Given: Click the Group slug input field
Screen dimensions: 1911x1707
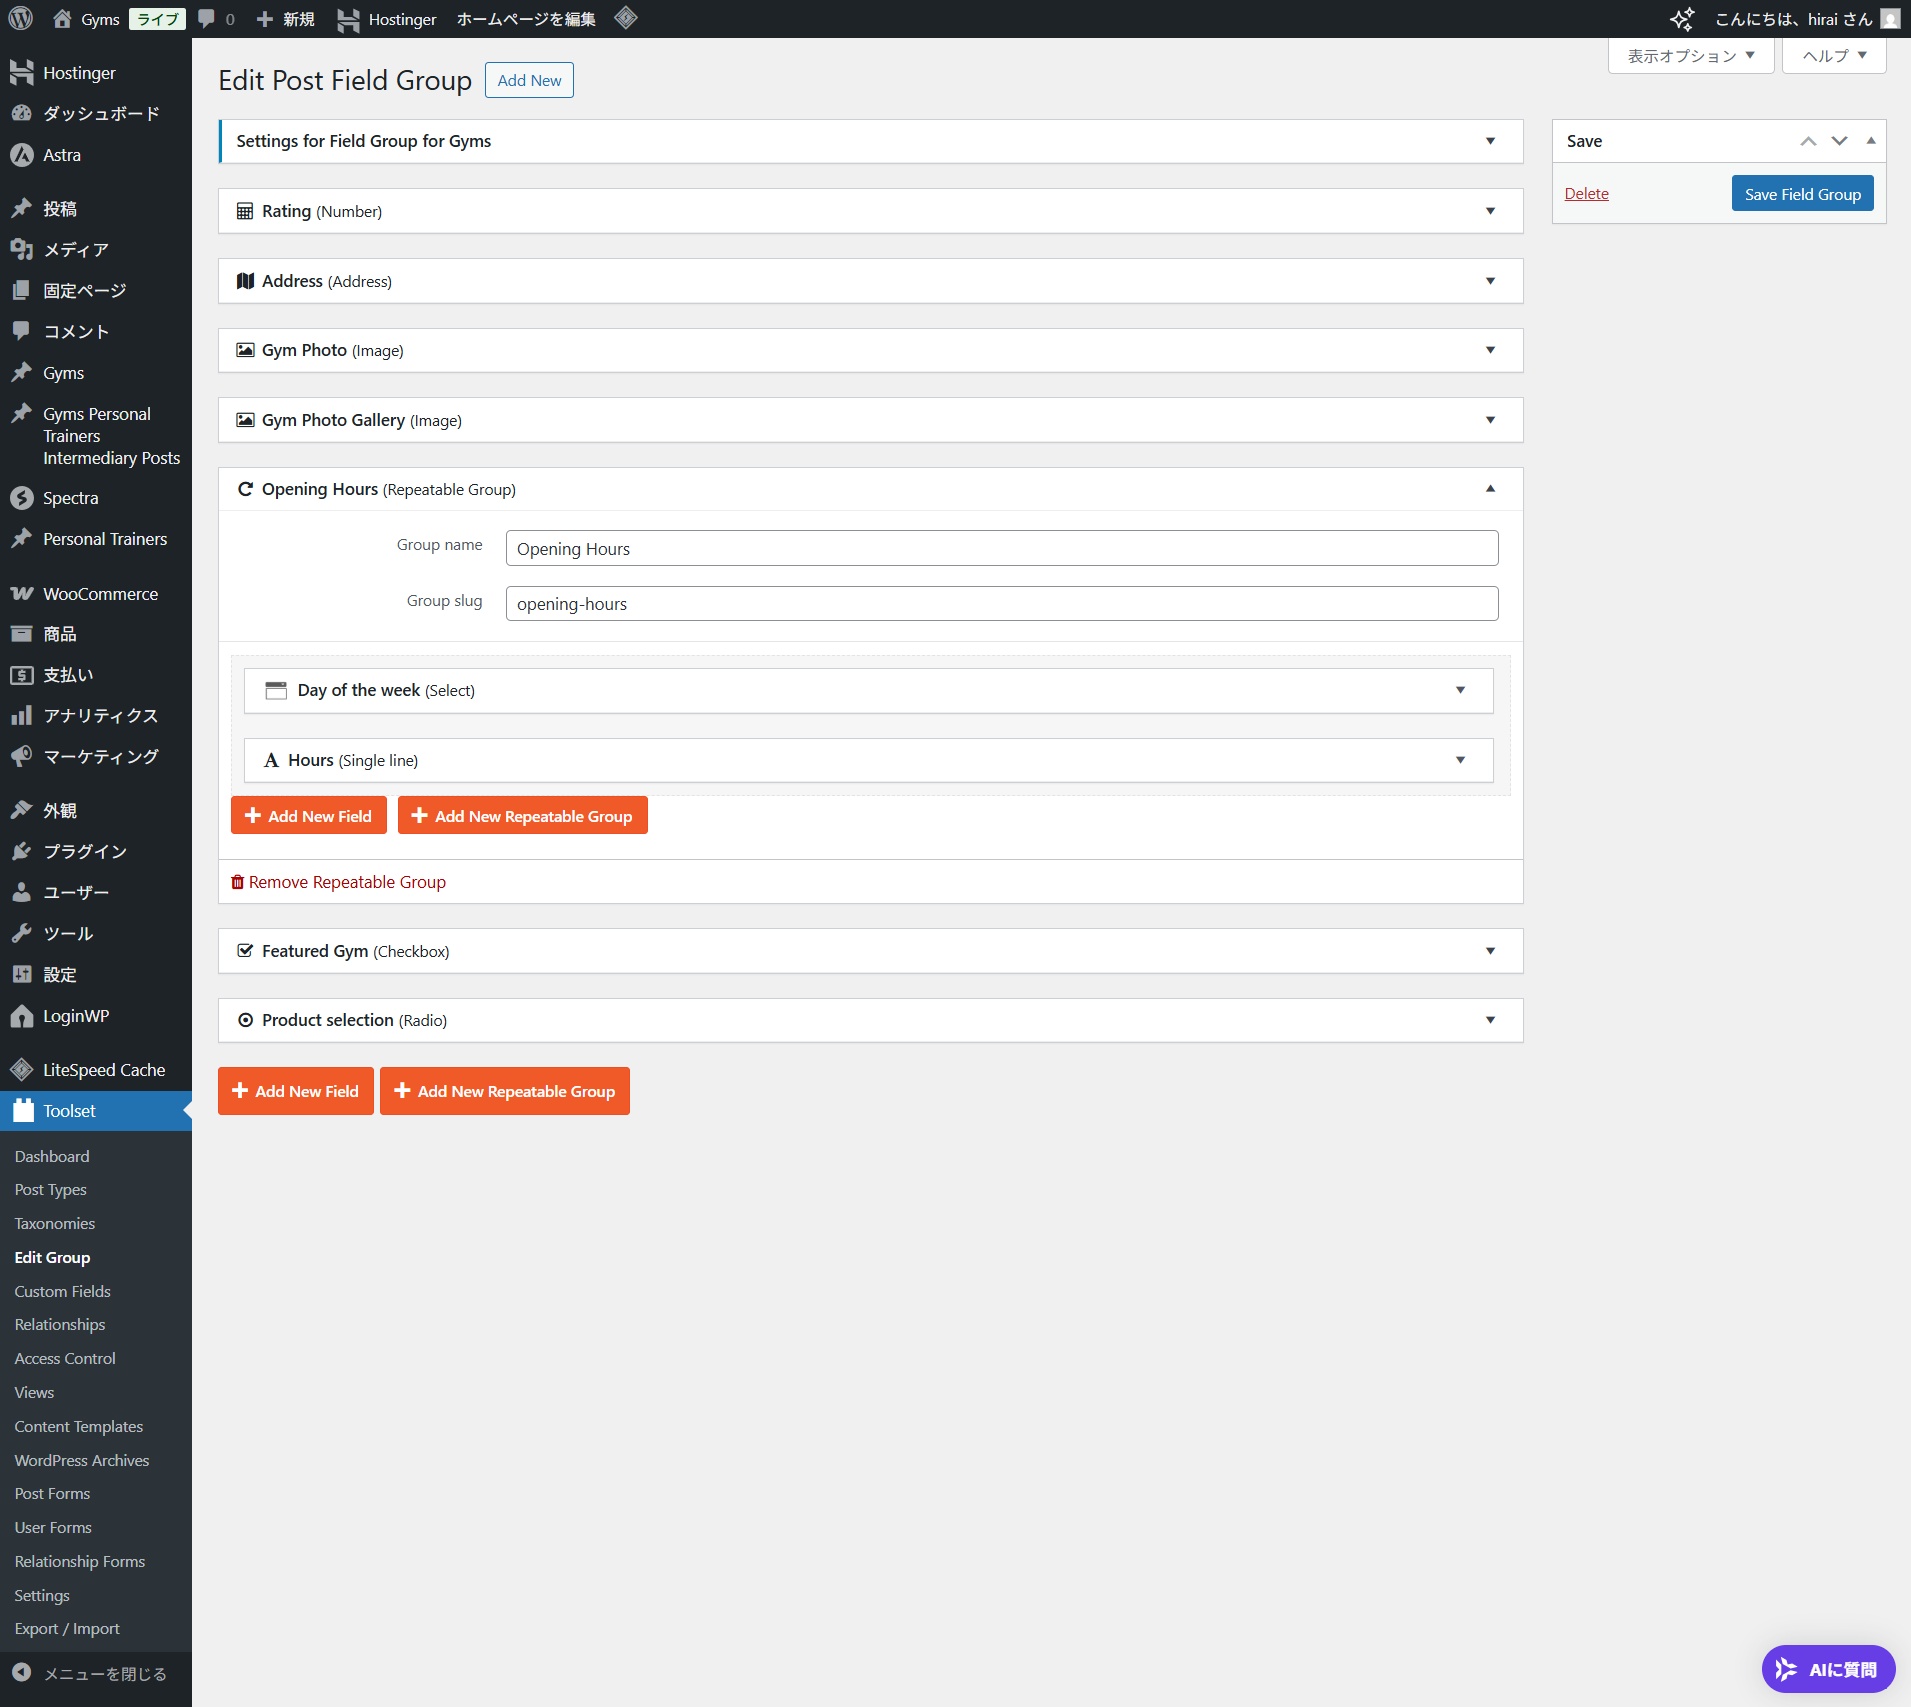Looking at the screenshot, I should (1002, 604).
